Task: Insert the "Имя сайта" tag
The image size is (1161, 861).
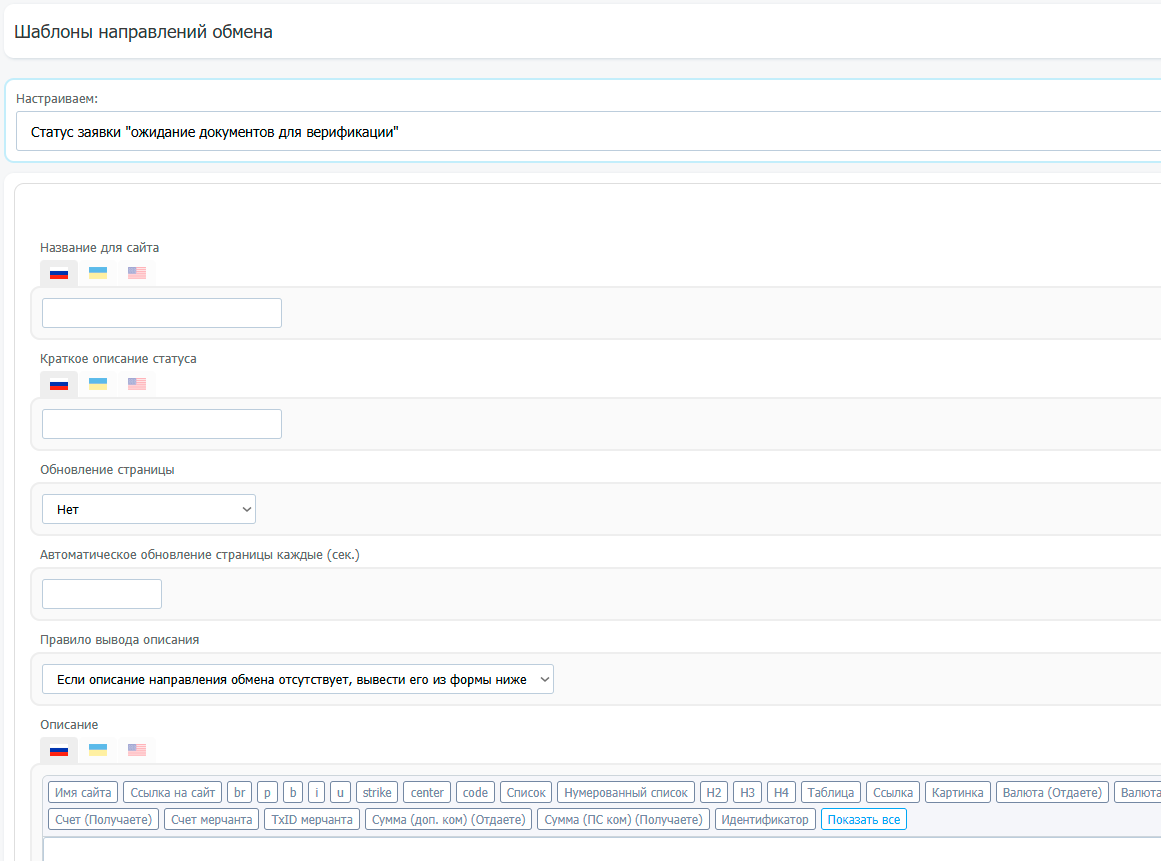Action: (83, 793)
